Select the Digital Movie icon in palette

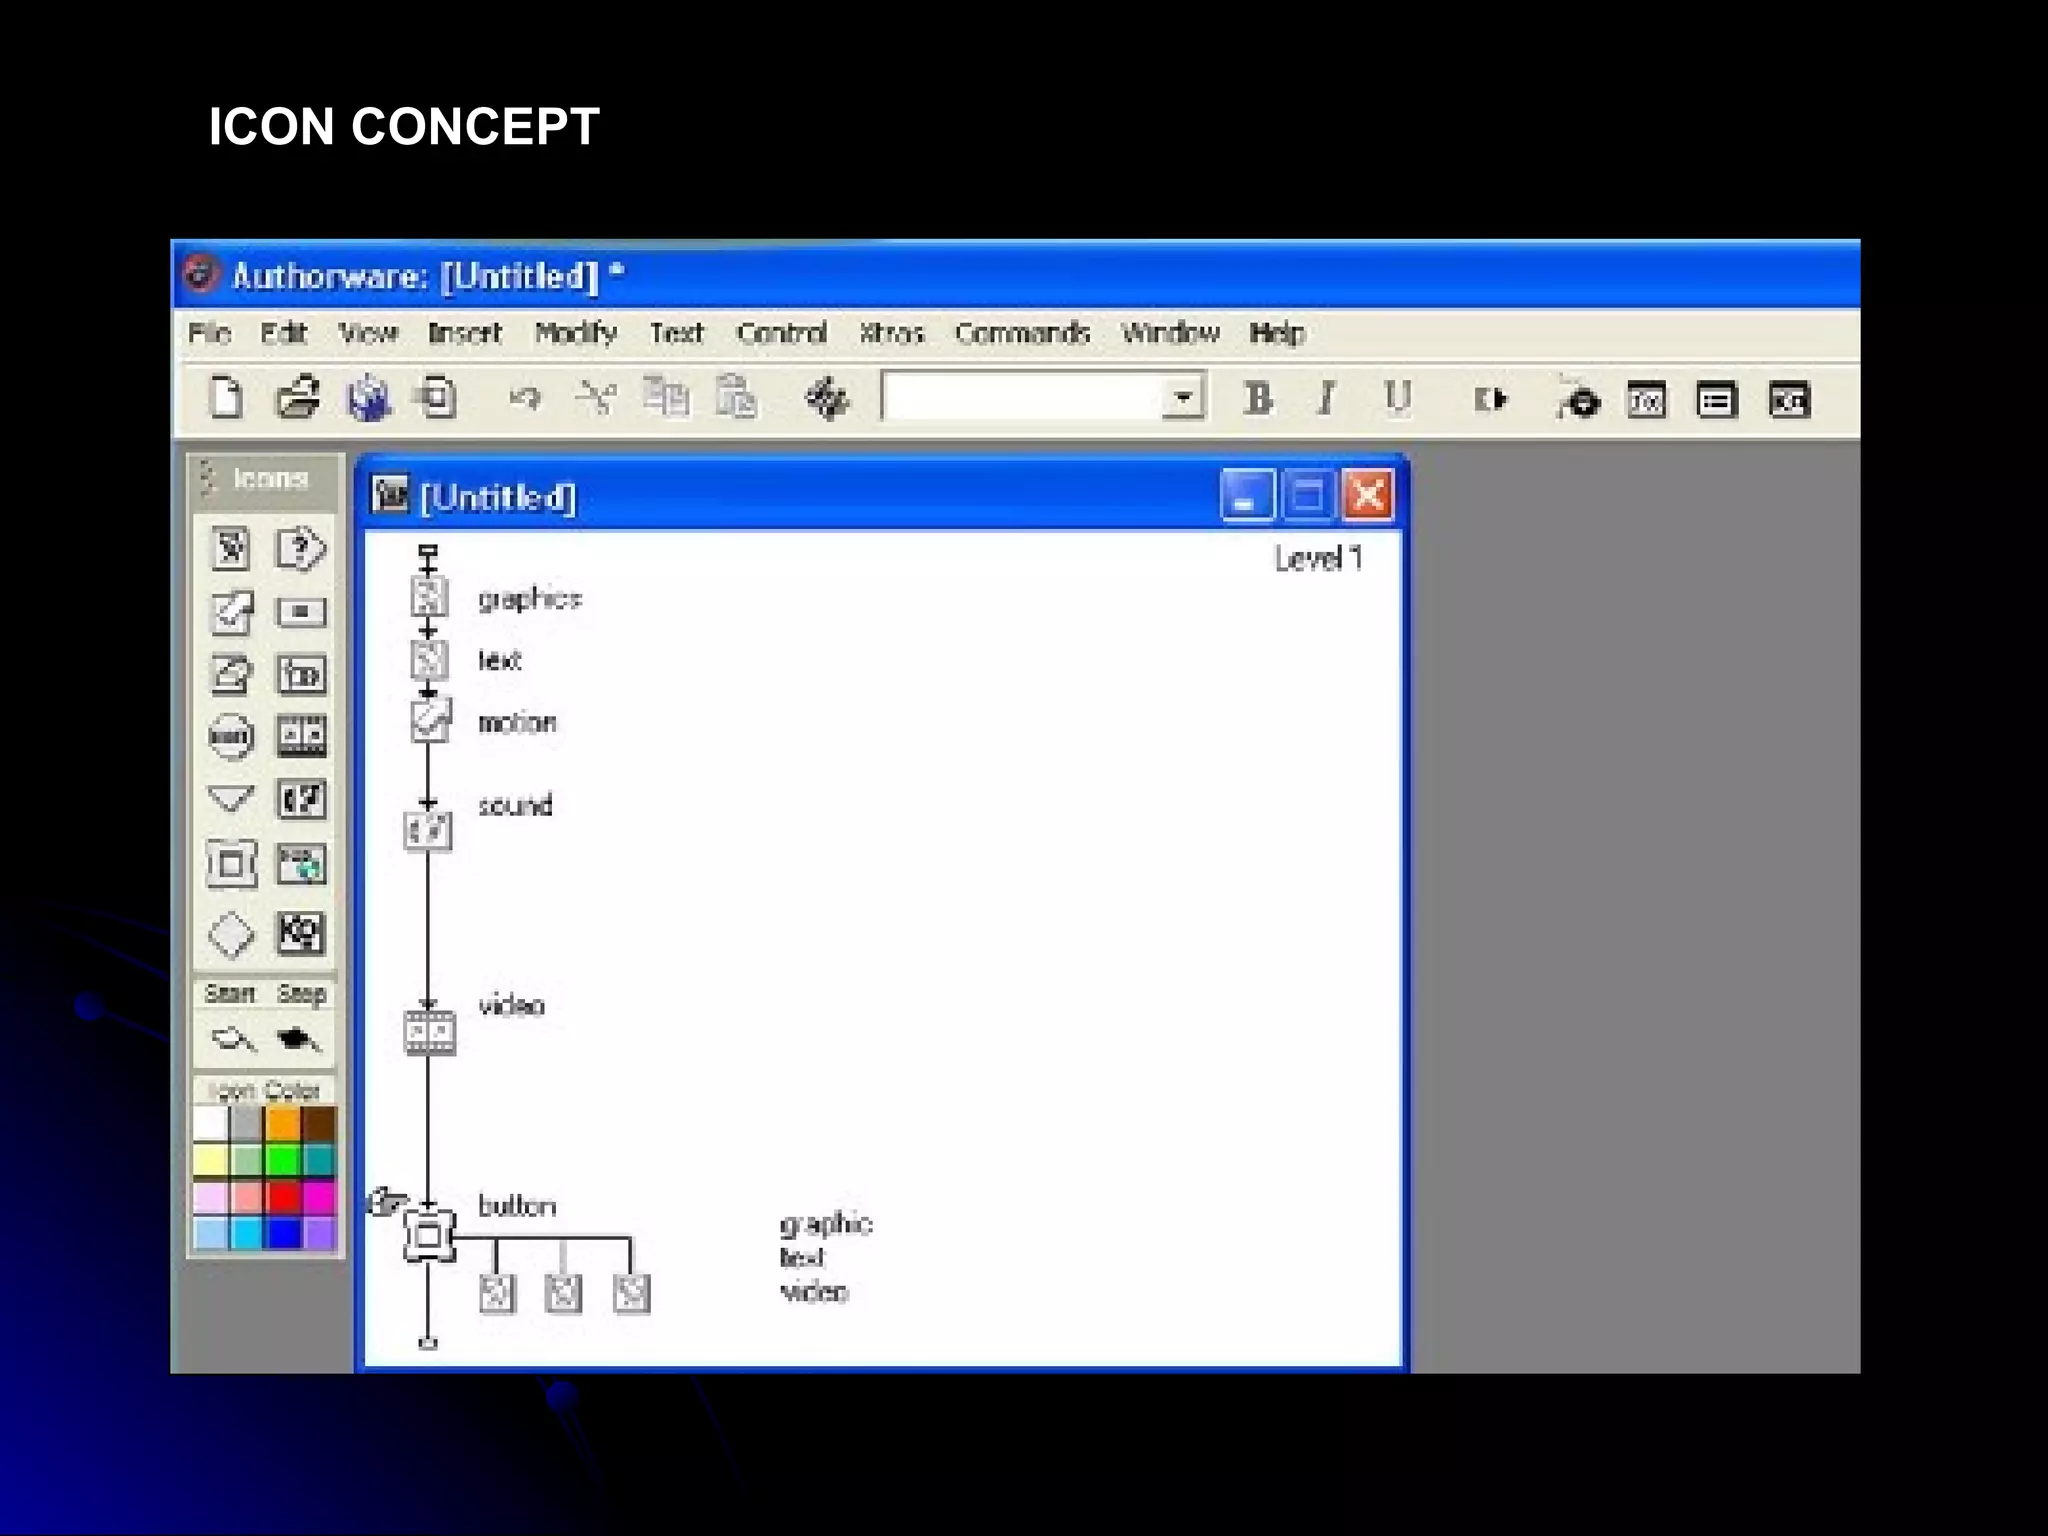coord(301,737)
